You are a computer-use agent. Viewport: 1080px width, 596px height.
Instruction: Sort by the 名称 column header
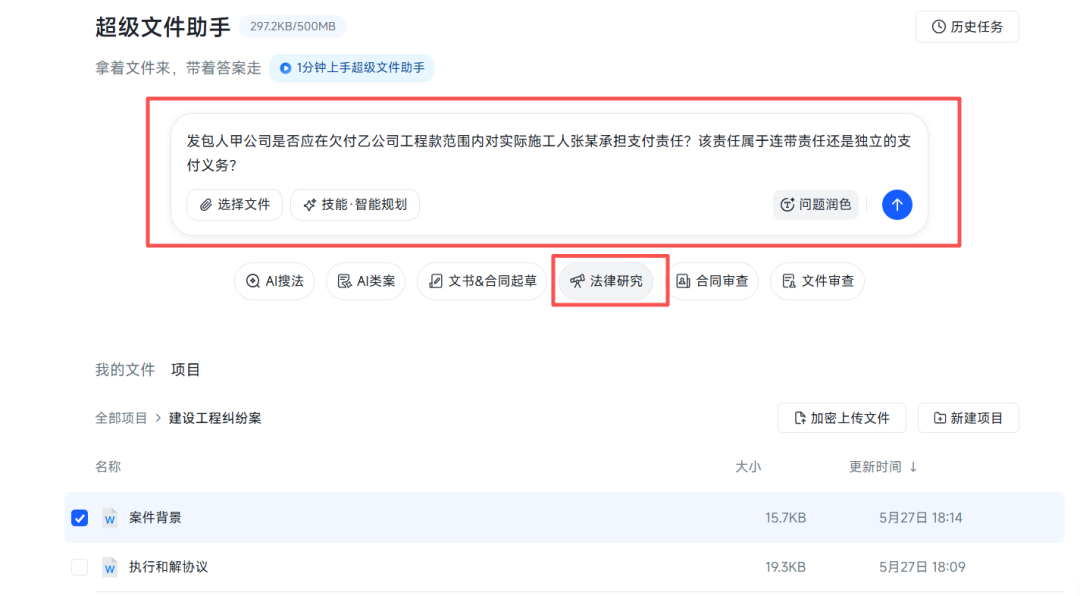pyautogui.click(x=108, y=467)
